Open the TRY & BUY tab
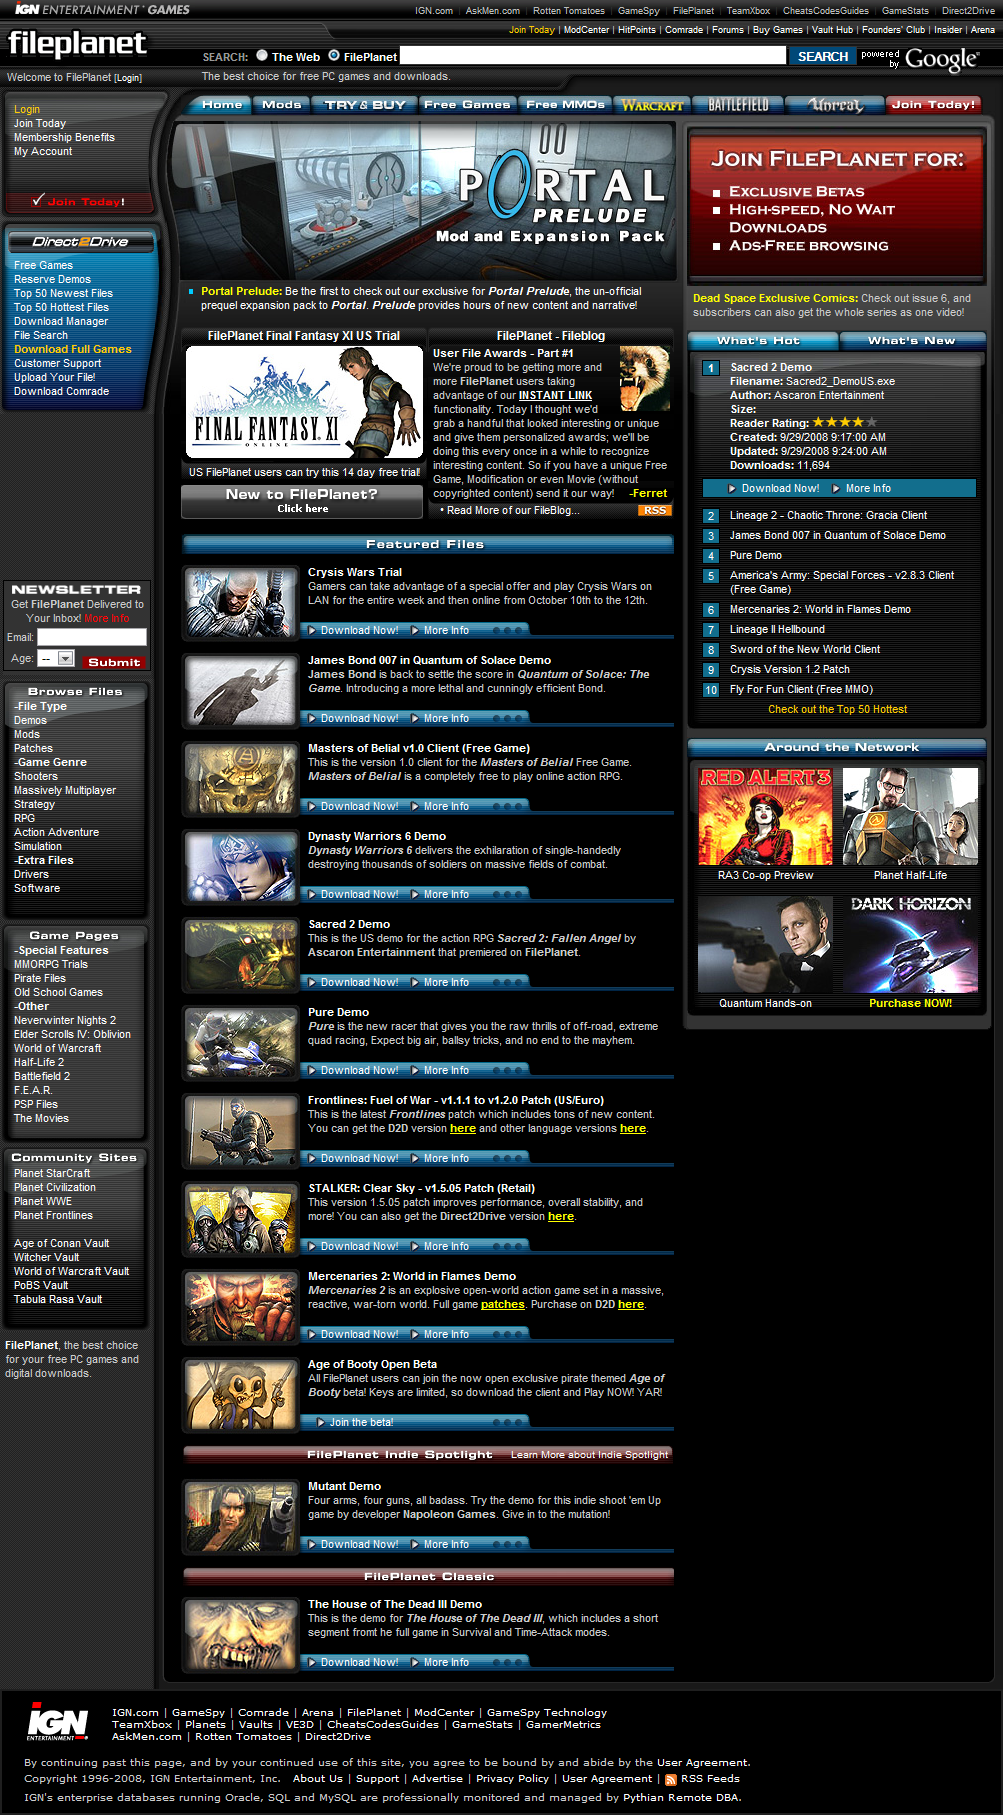The image size is (1003, 1815). click(365, 104)
